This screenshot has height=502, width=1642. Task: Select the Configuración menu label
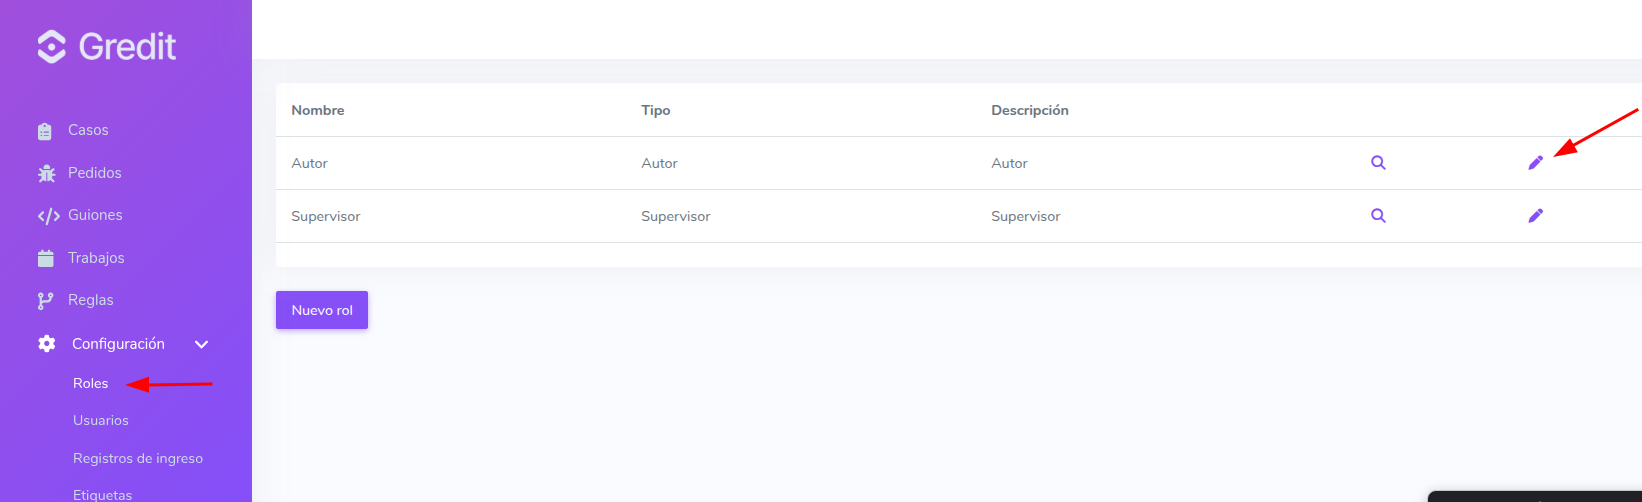(x=118, y=344)
